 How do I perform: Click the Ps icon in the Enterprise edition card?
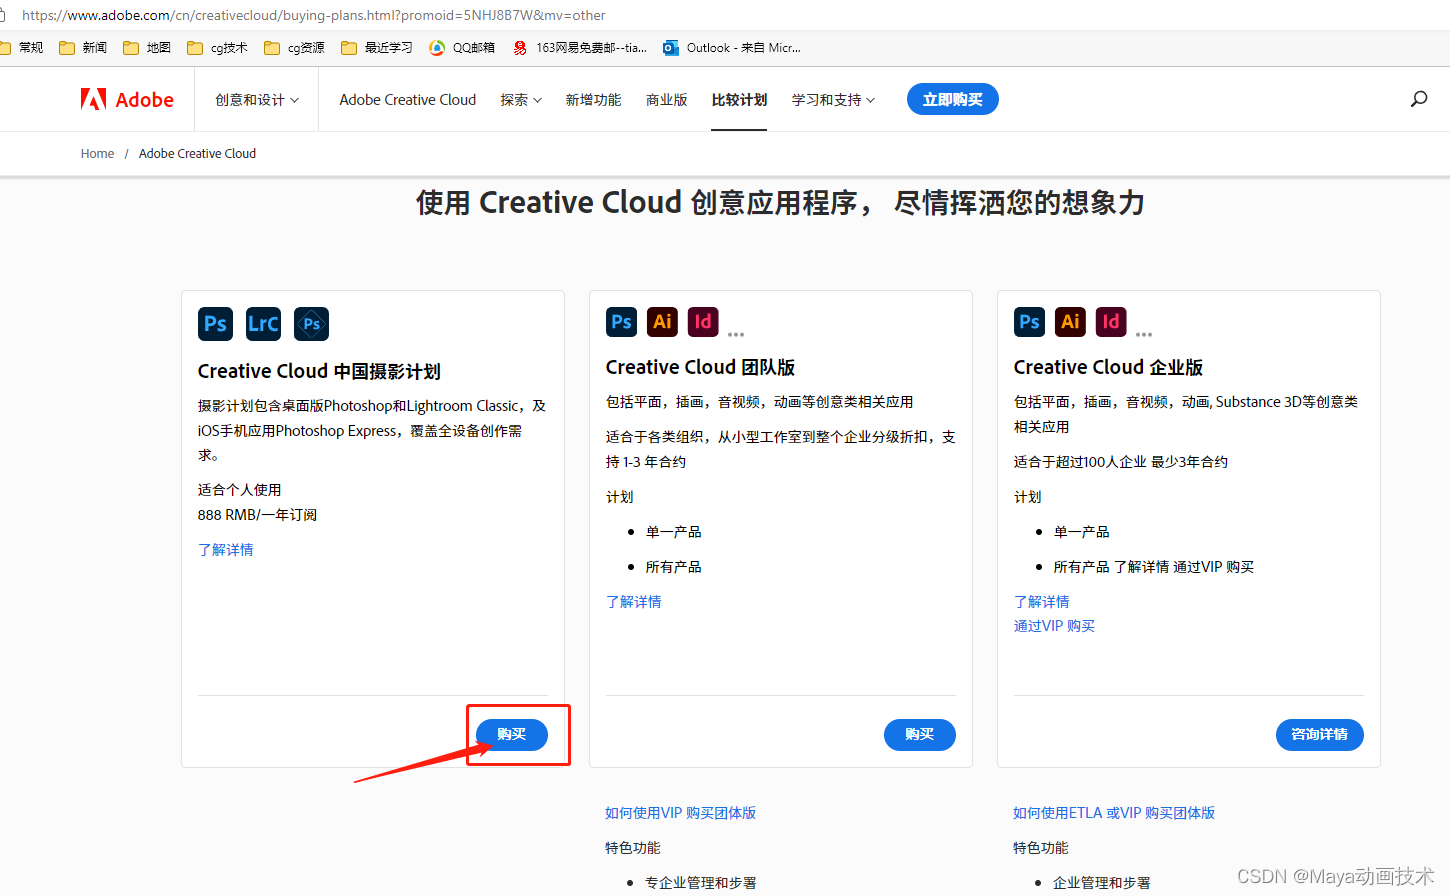coord(1029,322)
